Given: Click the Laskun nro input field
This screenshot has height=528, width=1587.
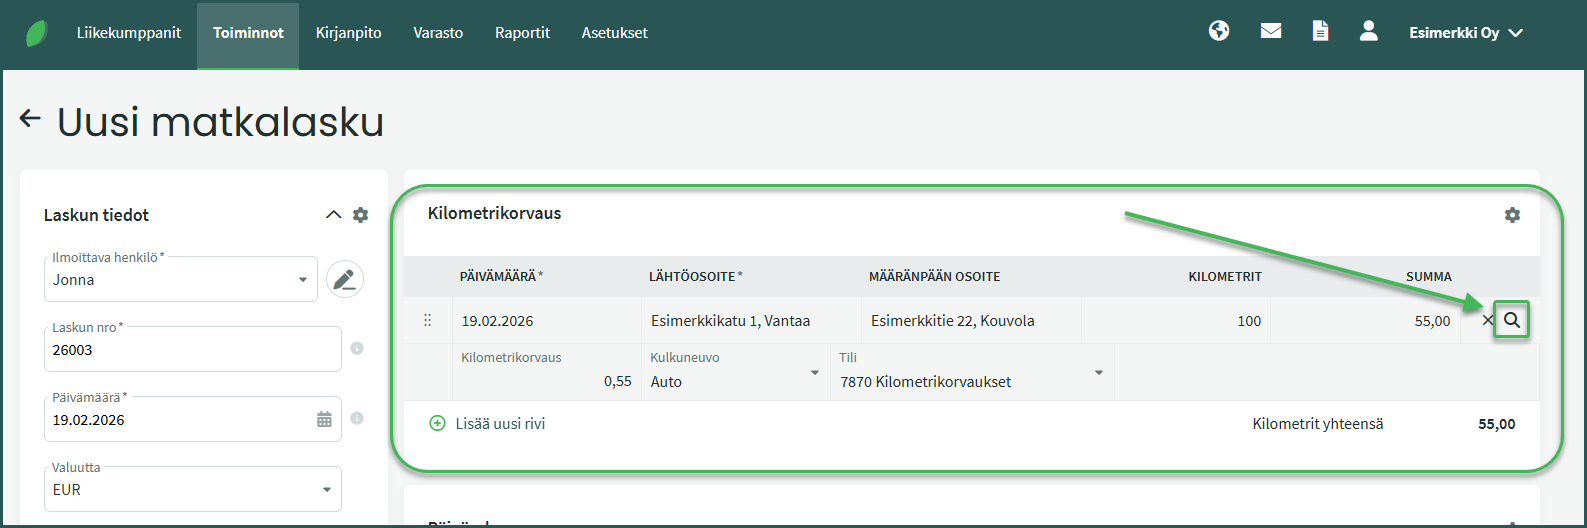Looking at the screenshot, I should pos(195,350).
